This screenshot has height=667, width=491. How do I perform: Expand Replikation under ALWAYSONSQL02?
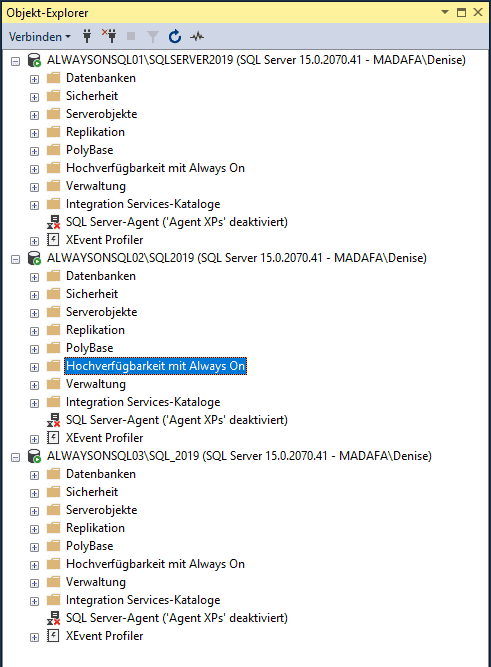coord(34,331)
